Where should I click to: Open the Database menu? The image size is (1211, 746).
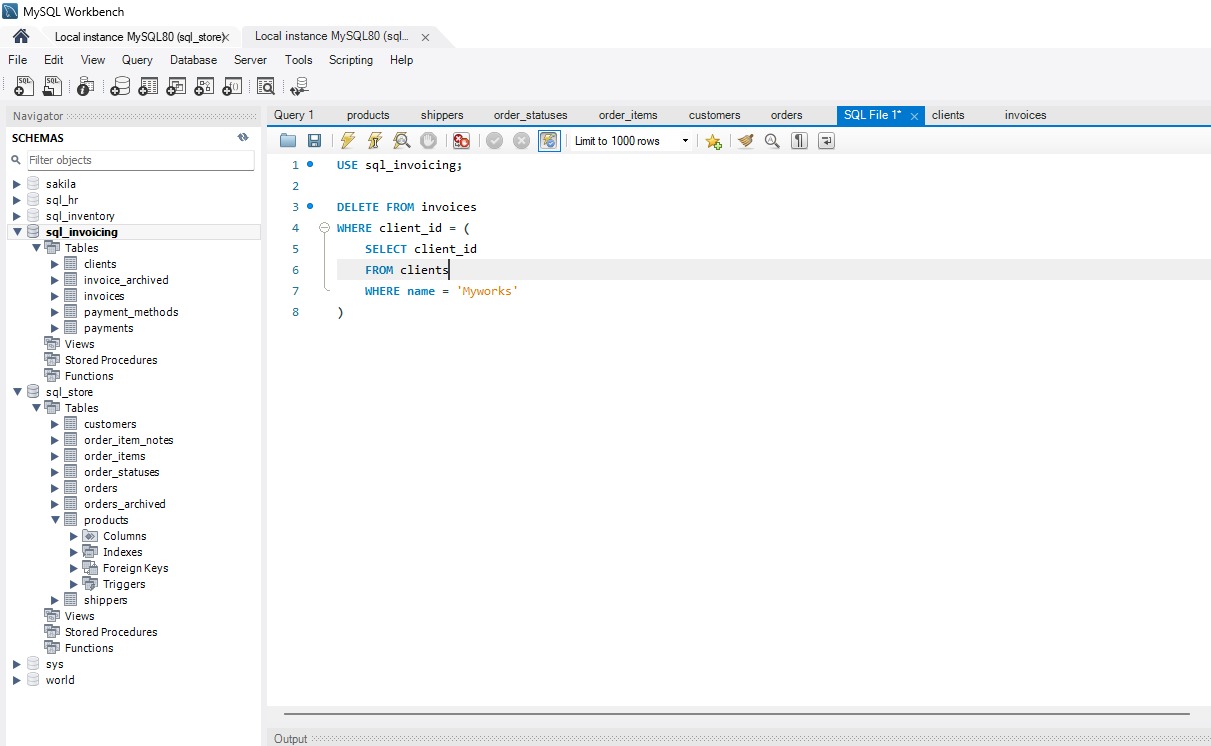[x=193, y=60]
